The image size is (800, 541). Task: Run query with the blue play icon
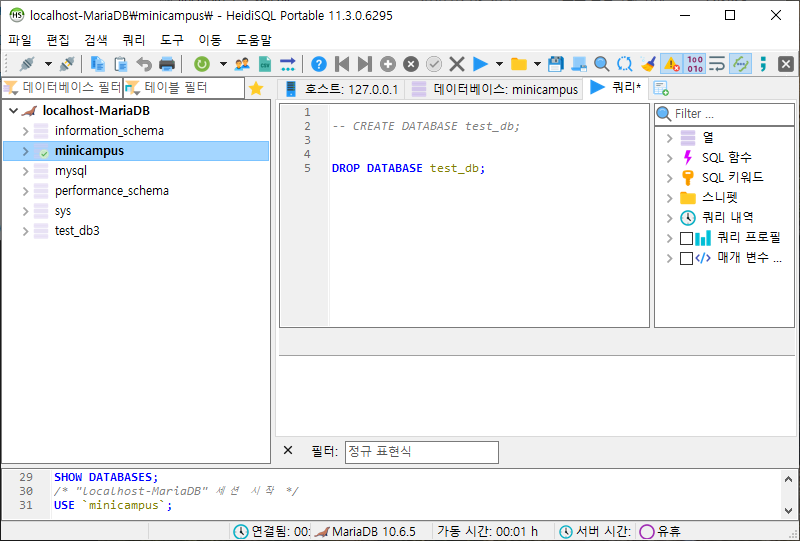point(480,64)
